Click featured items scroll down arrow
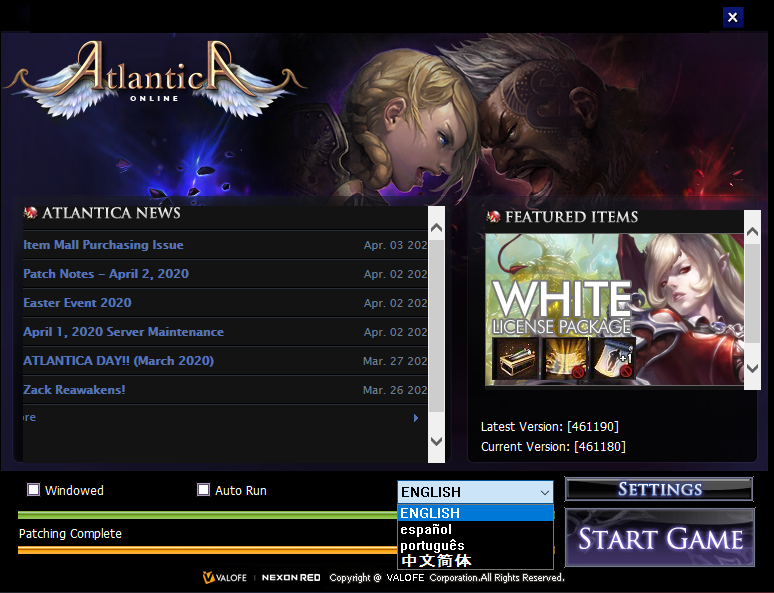 [753, 369]
